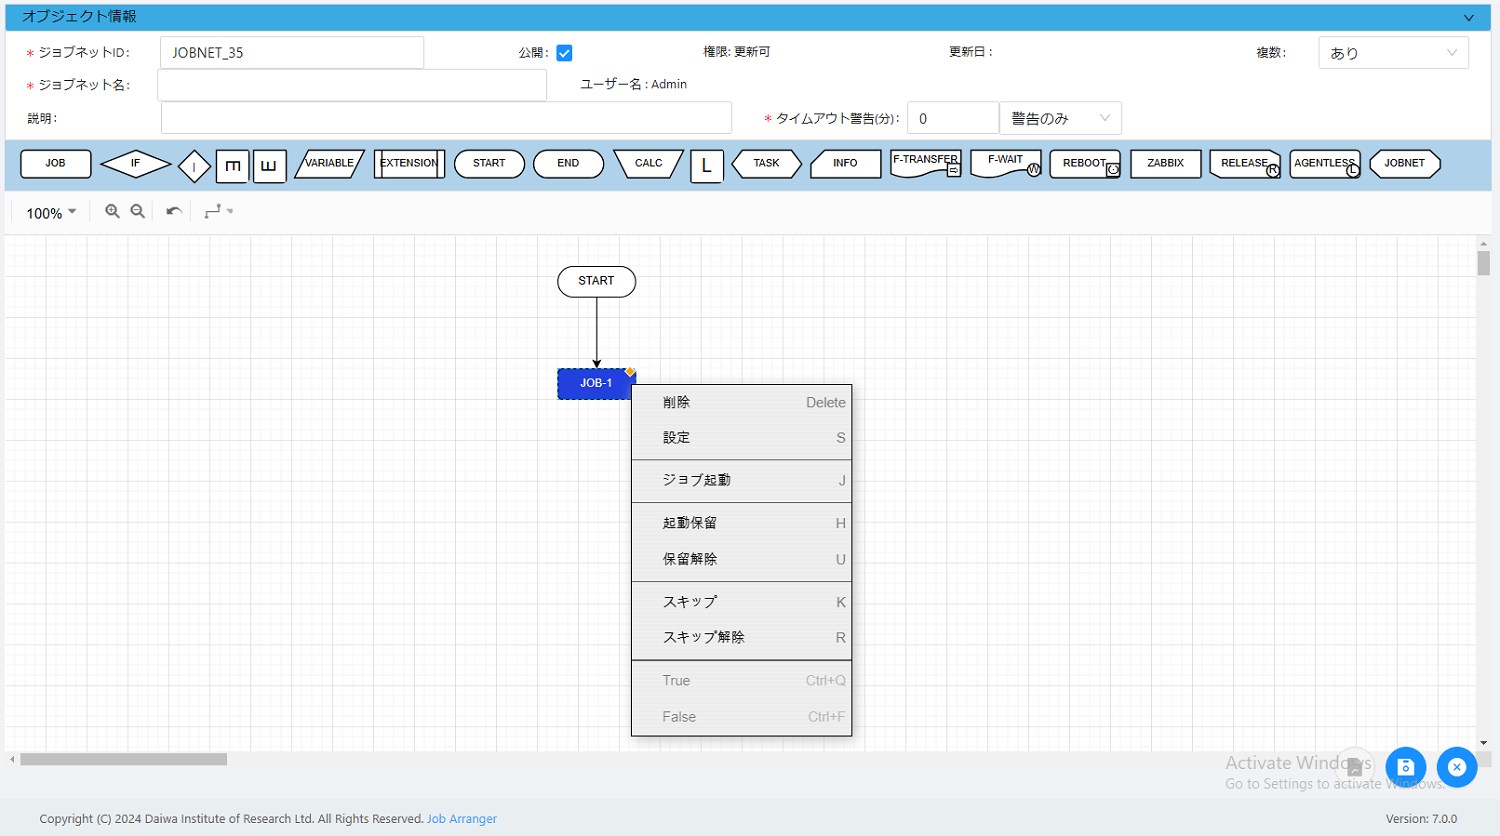Click the undo arrow icon

171,211
